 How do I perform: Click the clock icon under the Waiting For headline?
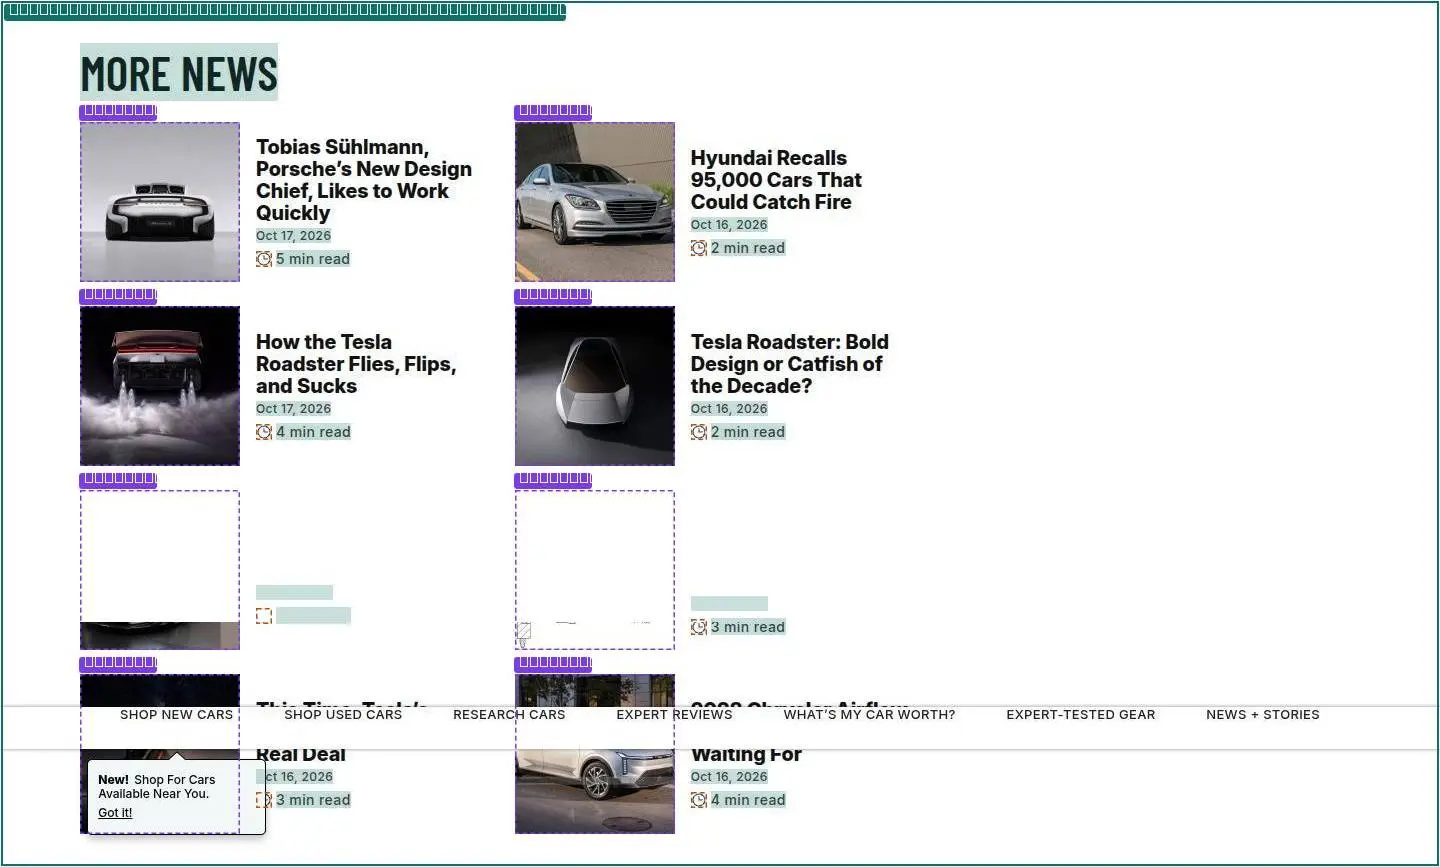(x=699, y=800)
